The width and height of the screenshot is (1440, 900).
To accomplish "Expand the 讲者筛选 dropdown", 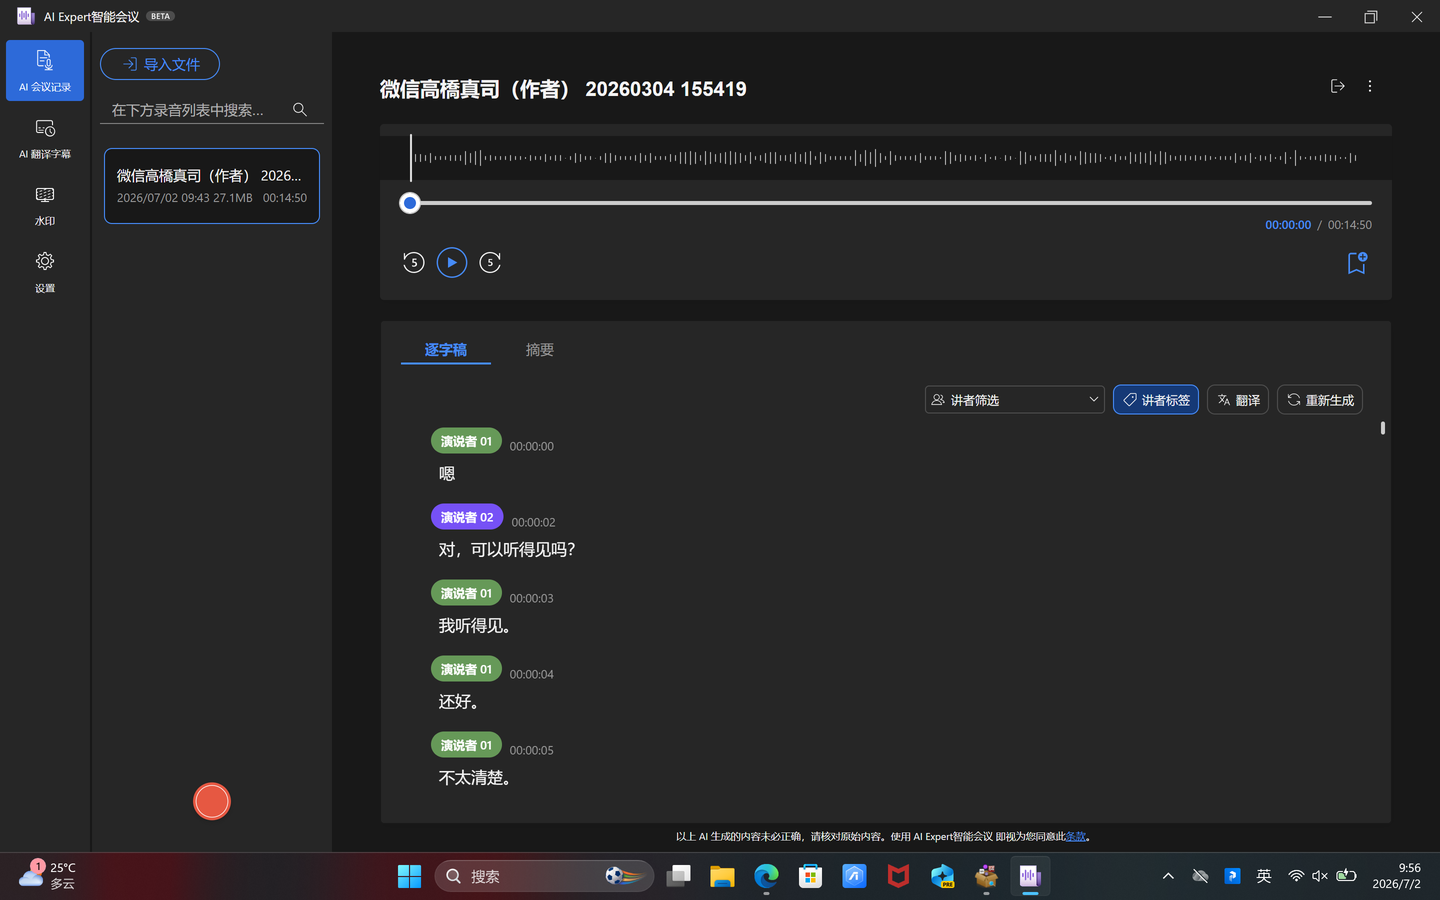I will click(x=1015, y=400).
